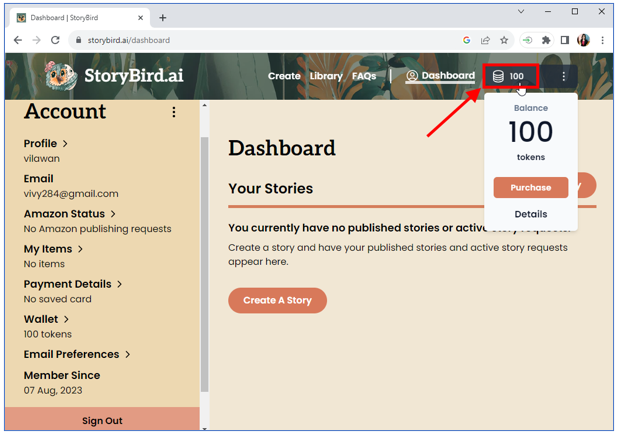
Task: Click the '07 Aug, 2023' member date
Action: point(53,391)
